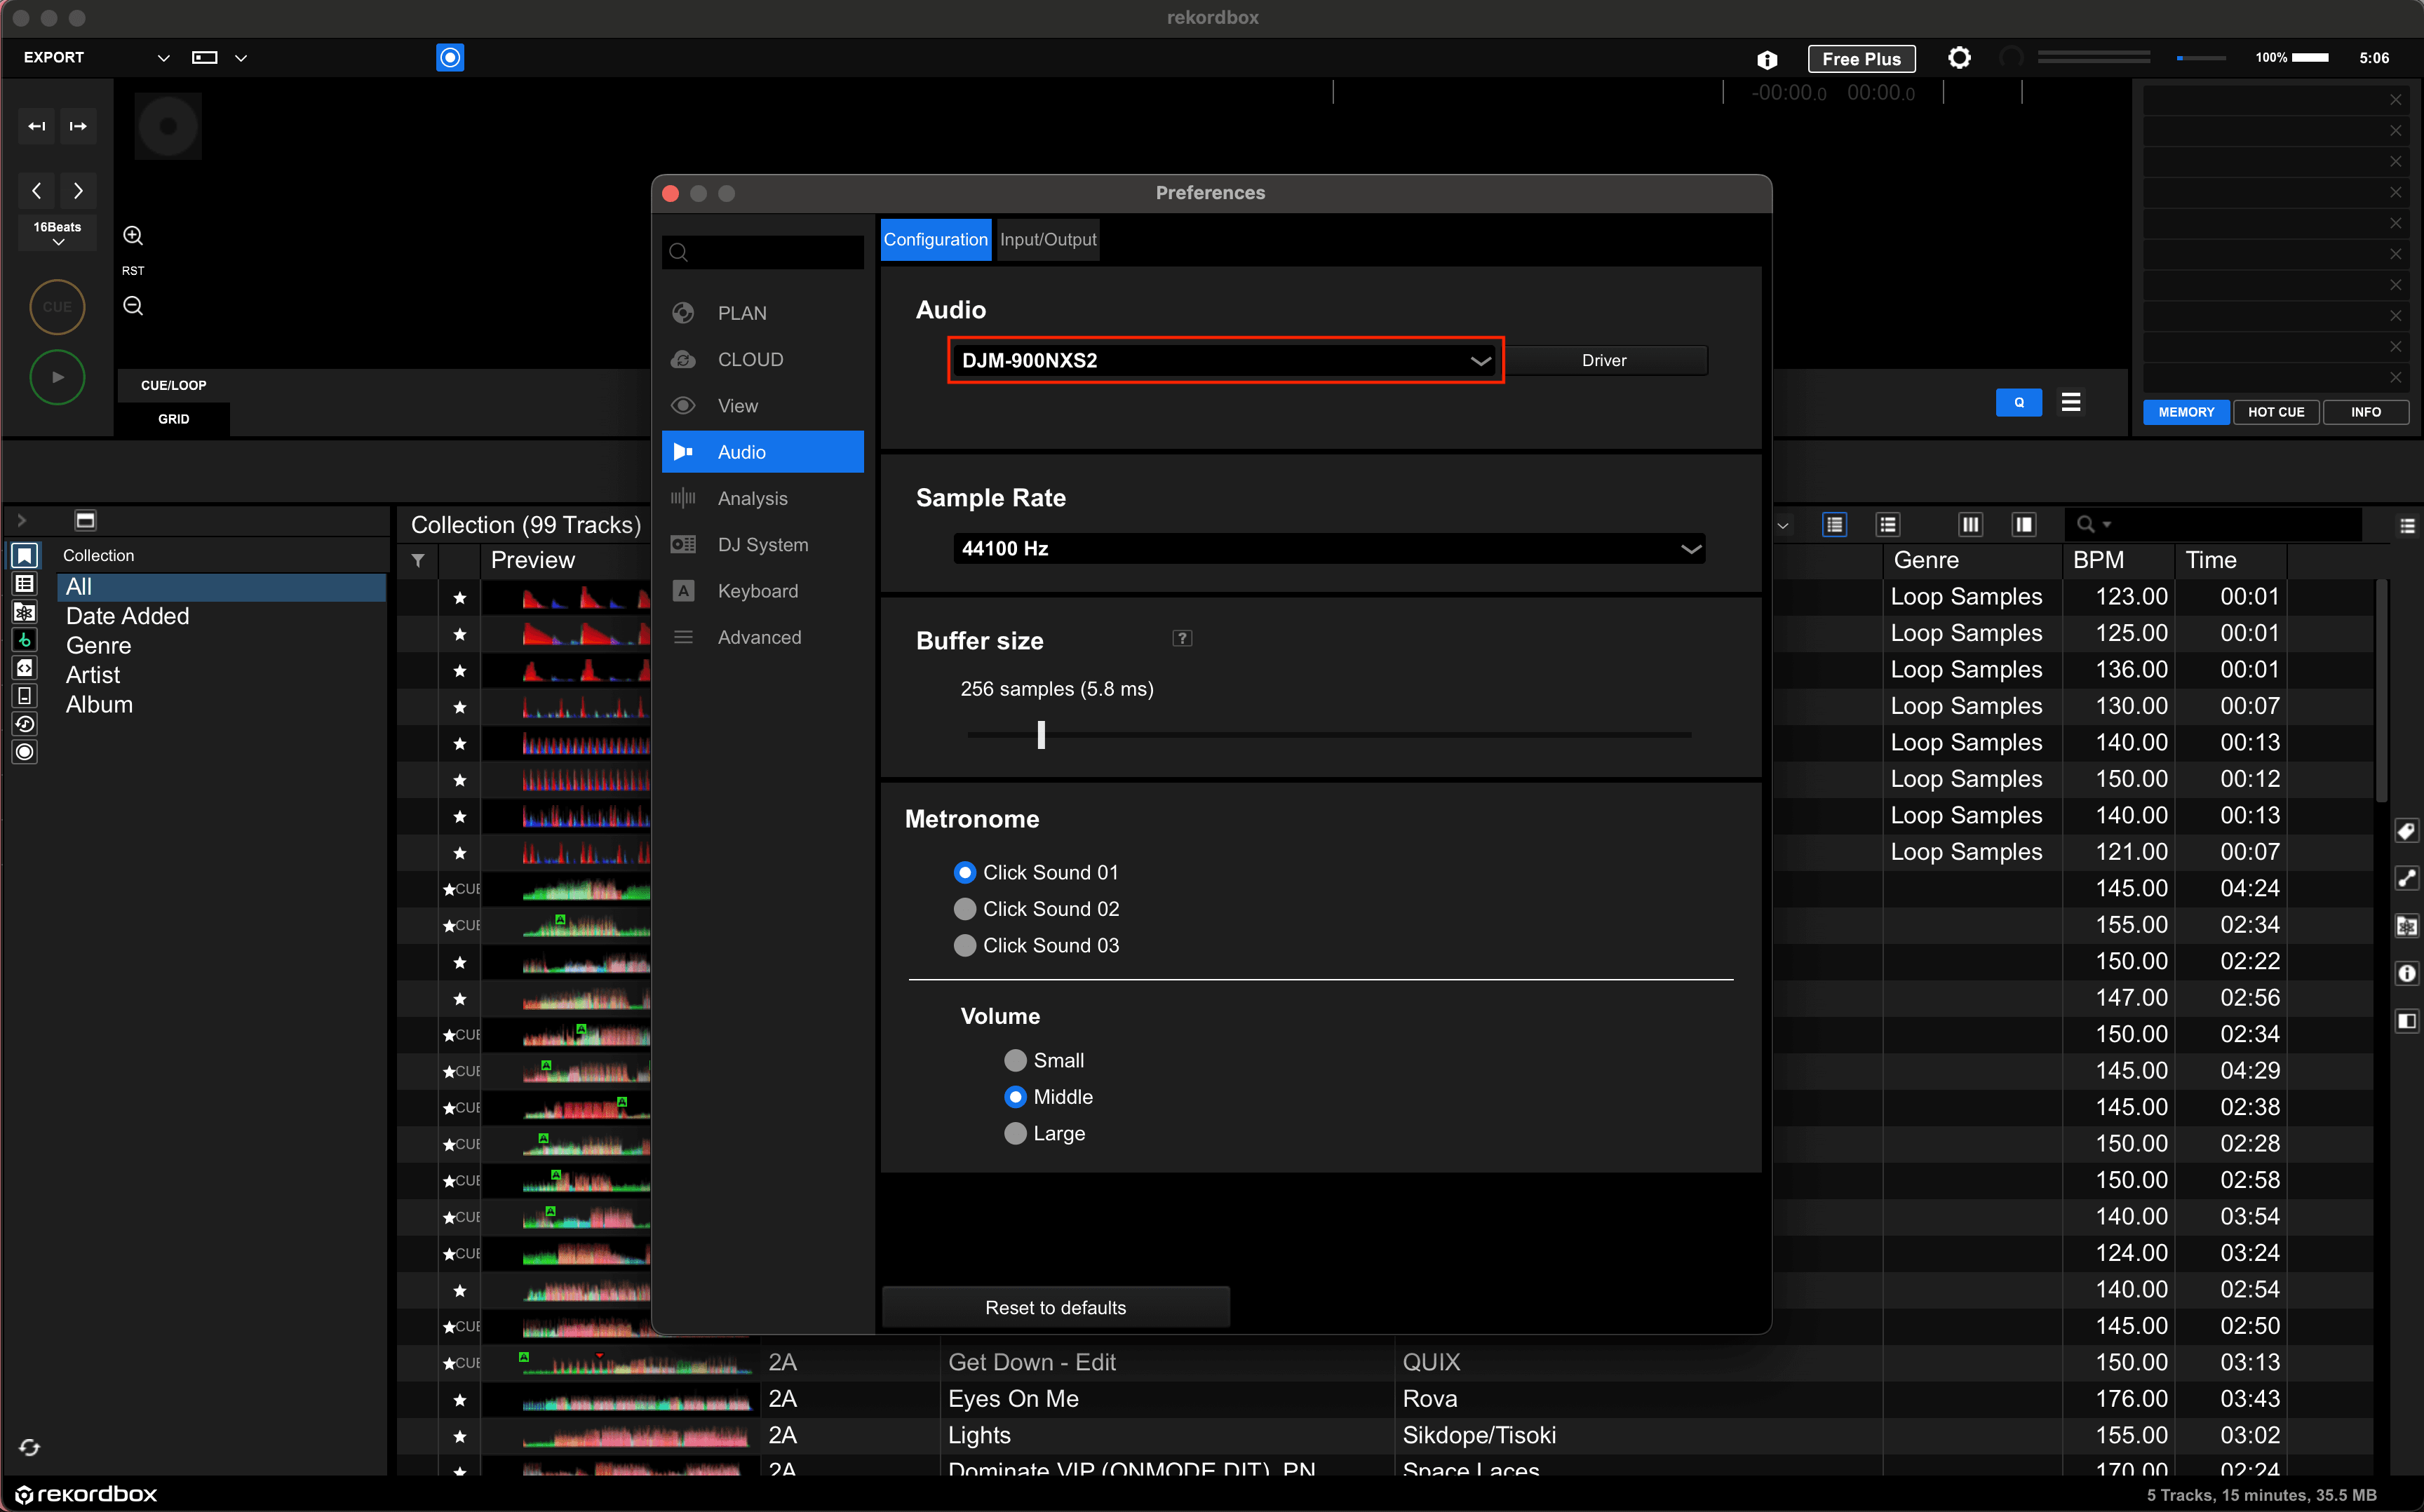Open the 16Beats jump size dropdown
The image size is (2424, 1512).
point(57,233)
